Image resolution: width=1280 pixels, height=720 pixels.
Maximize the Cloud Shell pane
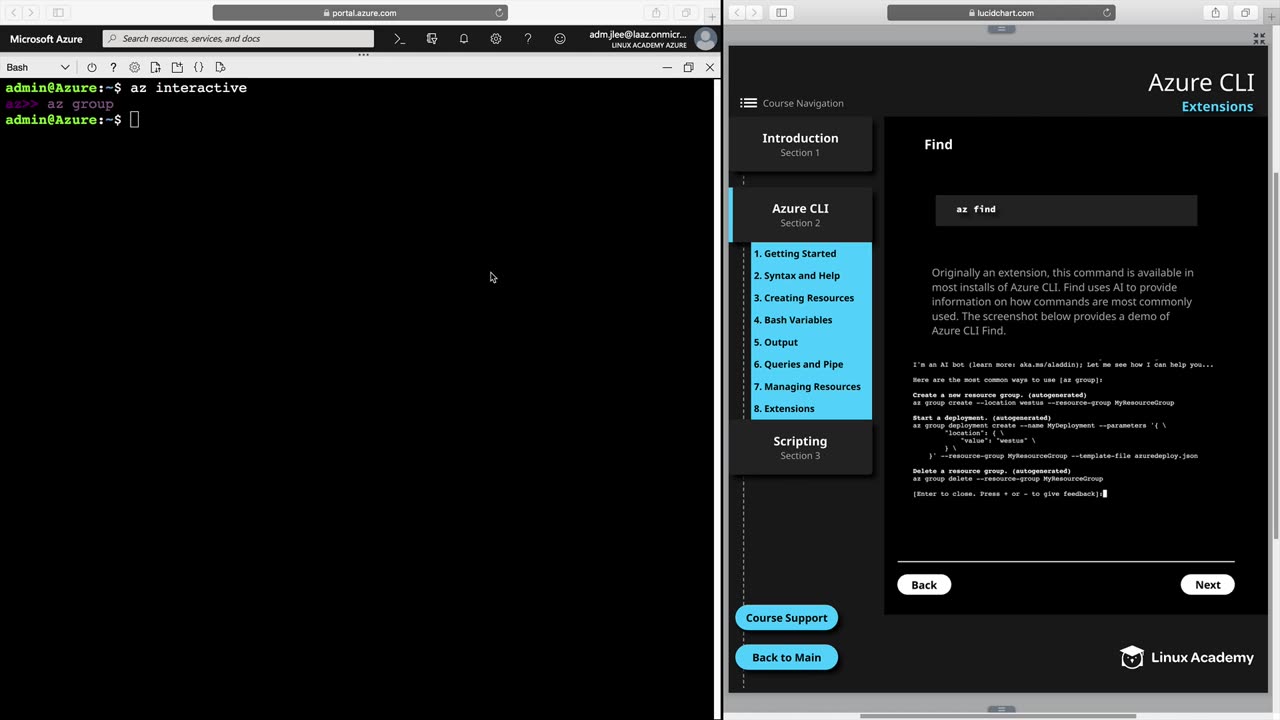coord(688,67)
